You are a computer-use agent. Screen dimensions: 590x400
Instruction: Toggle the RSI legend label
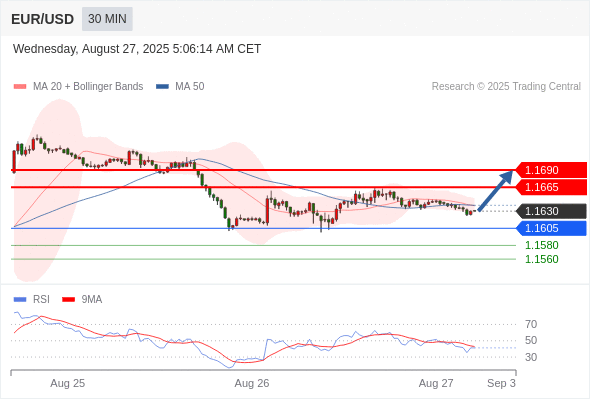point(41,300)
